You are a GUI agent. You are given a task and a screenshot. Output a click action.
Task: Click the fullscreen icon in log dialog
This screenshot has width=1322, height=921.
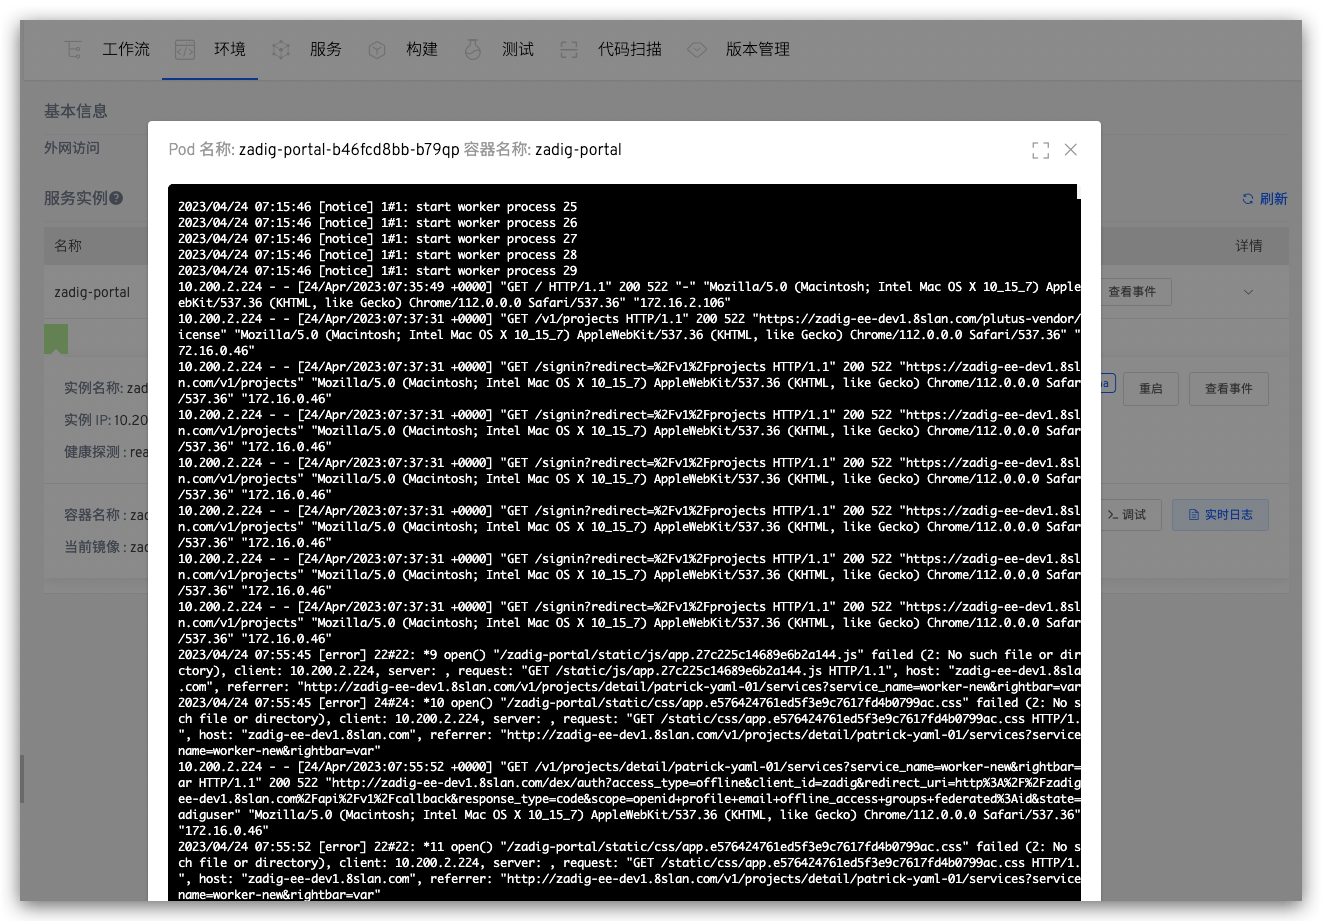click(x=1040, y=150)
